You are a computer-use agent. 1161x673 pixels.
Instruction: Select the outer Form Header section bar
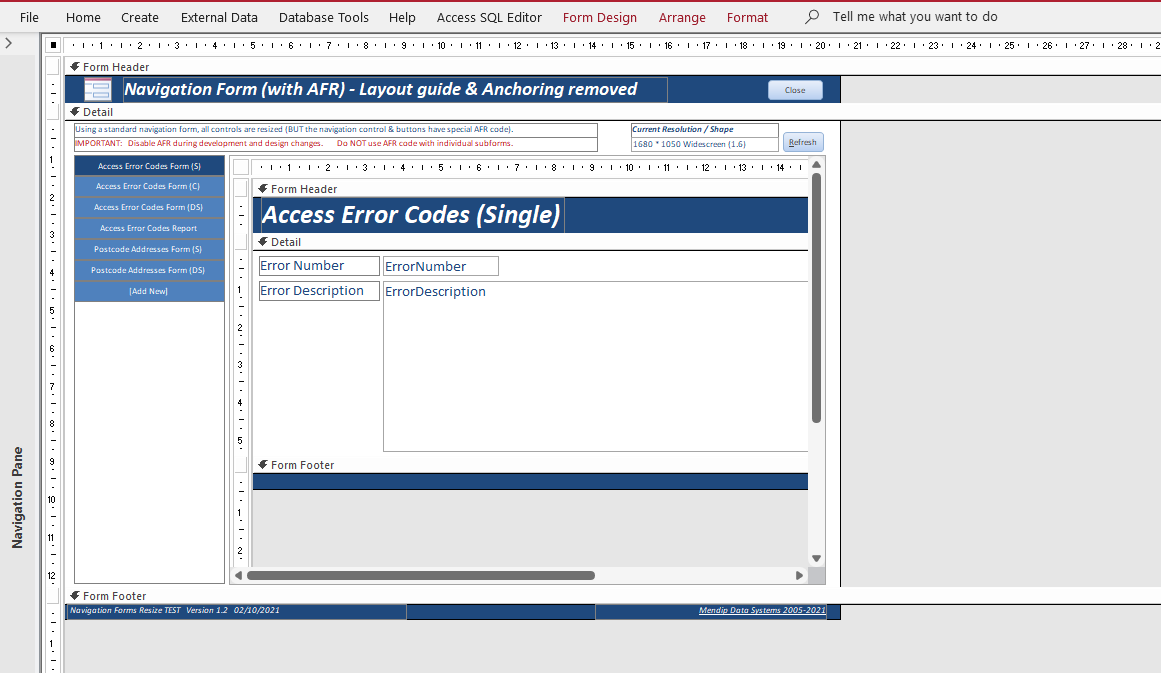[x=613, y=67]
